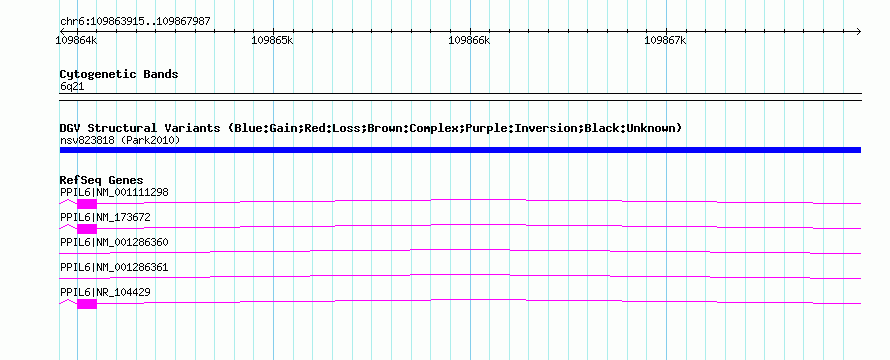Open the PPIL6|NM_001286360 transcript label
Image resolution: width=890 pixels, height=360 pixels.
coord(114,242)
